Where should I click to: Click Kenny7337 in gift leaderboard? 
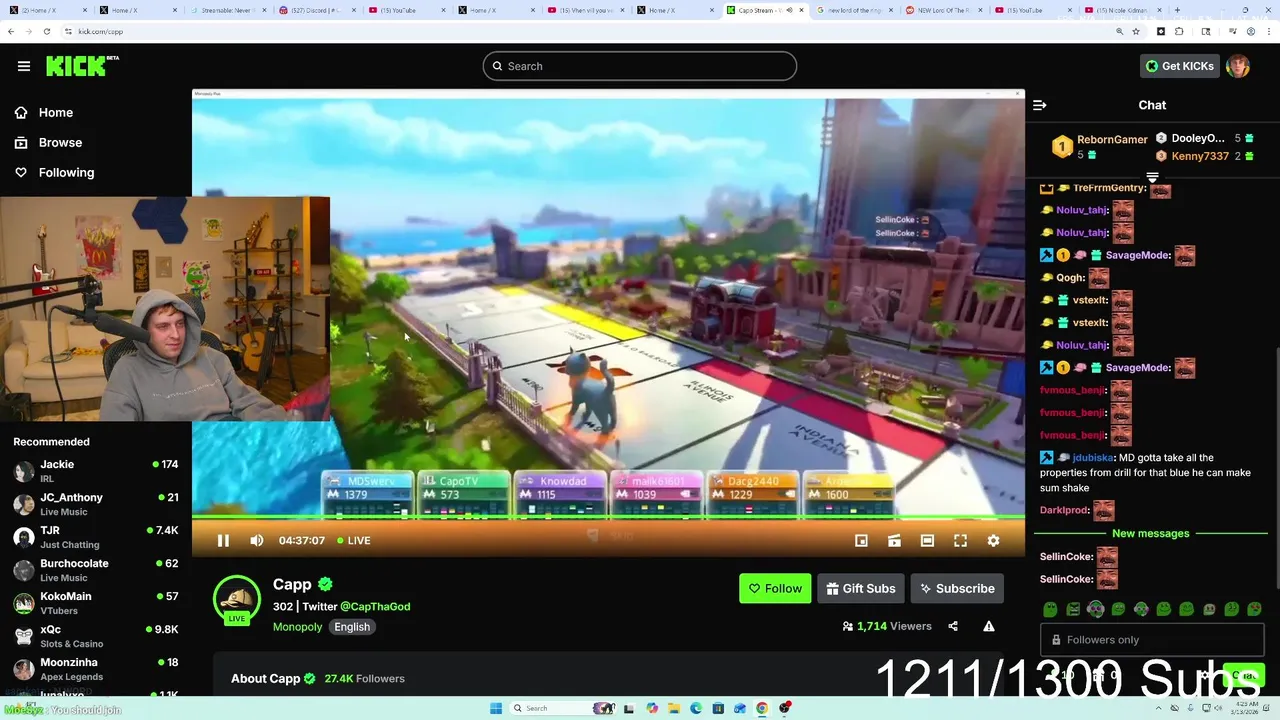tap(1199, 156)
